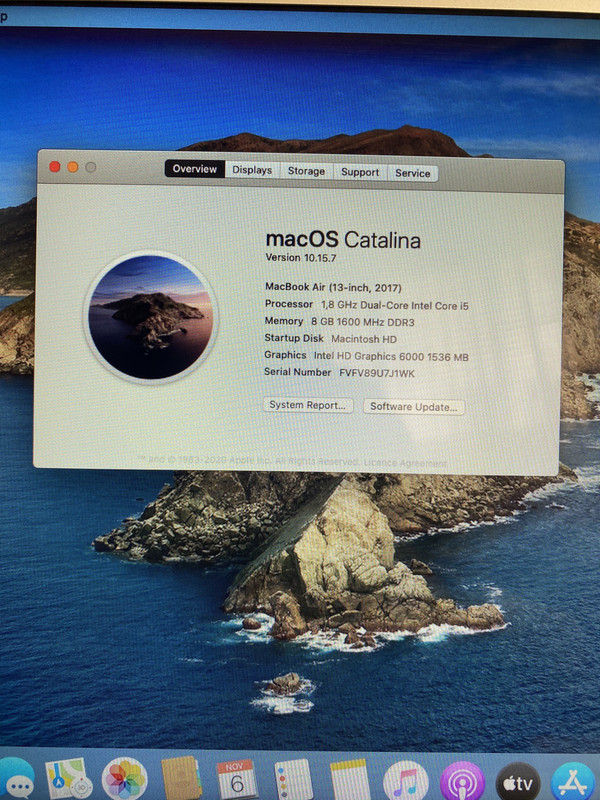Click the Software Update button
The image size is (600, 800).
[x=413, y=407]
